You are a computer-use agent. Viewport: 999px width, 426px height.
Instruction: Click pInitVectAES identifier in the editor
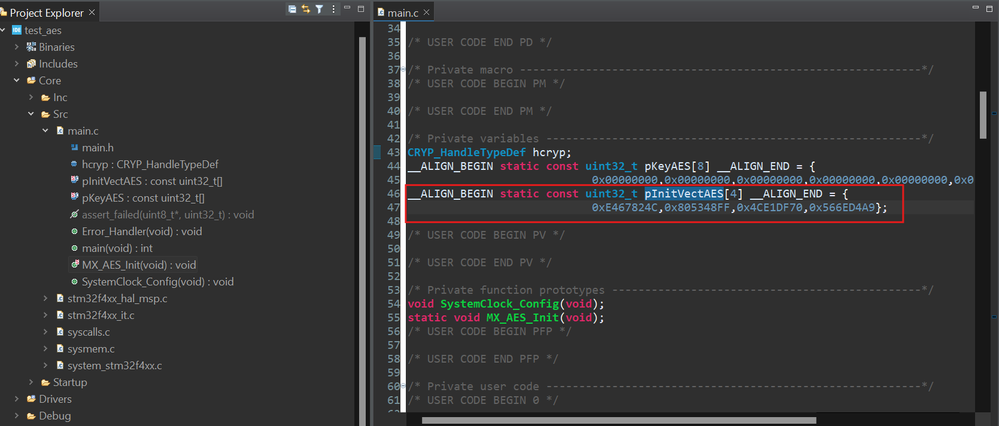pyautogui.click(x=684, y=193)
